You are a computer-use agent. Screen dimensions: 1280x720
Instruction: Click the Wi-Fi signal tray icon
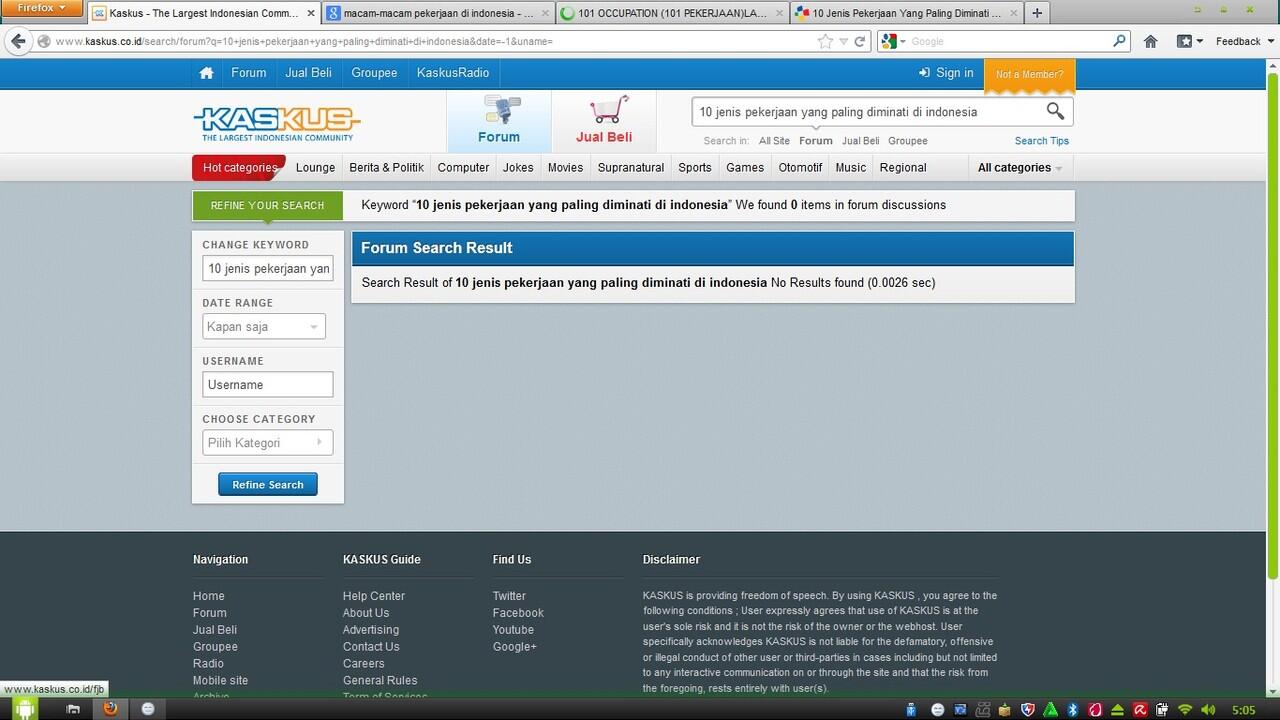click(x=1185, y=709)
